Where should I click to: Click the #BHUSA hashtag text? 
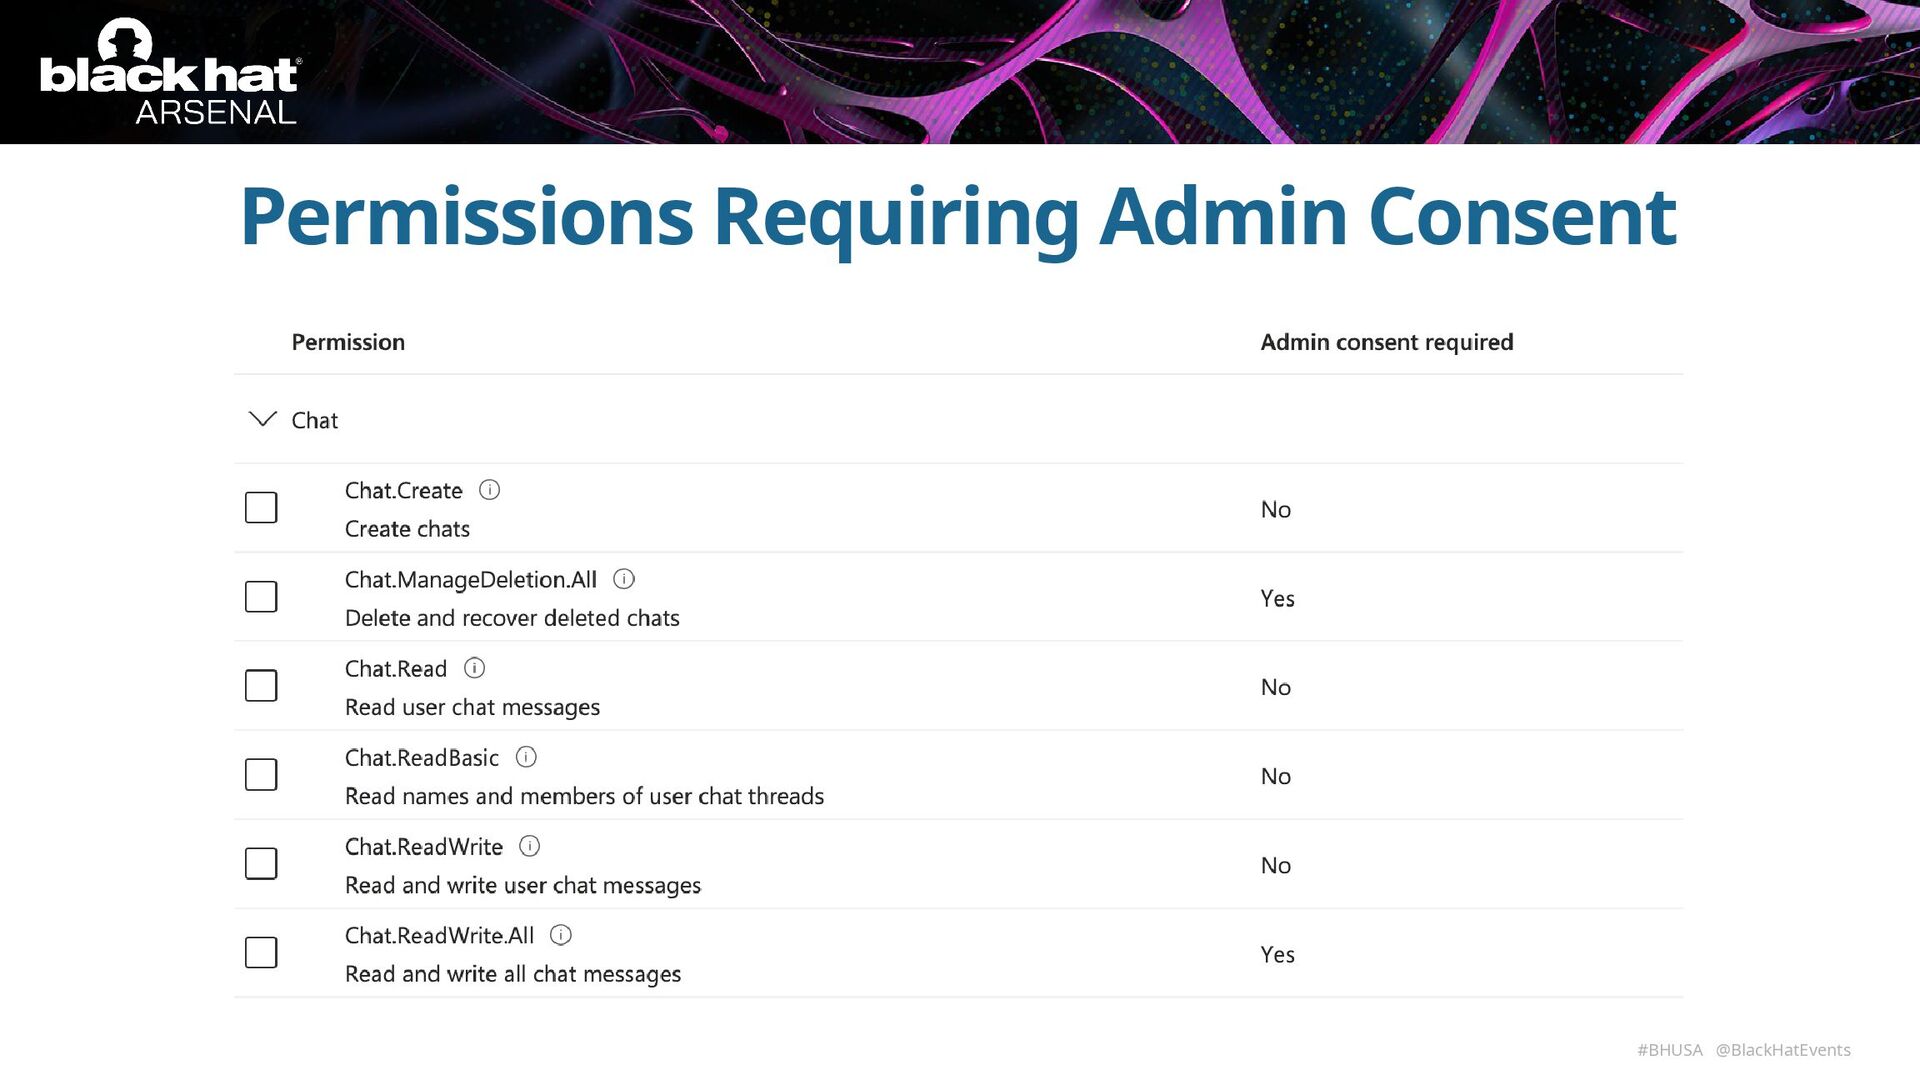[x=1669, y=1050]
